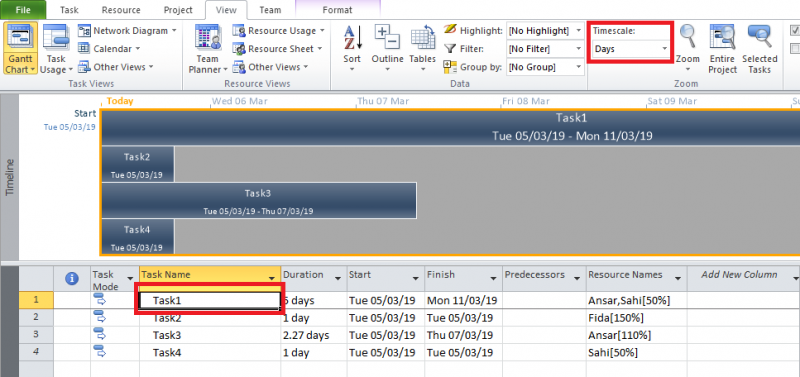Click the 'Tue 05/03/19' timeline start date
This screenshot has height=377, width=800.
tap(70, 127)
